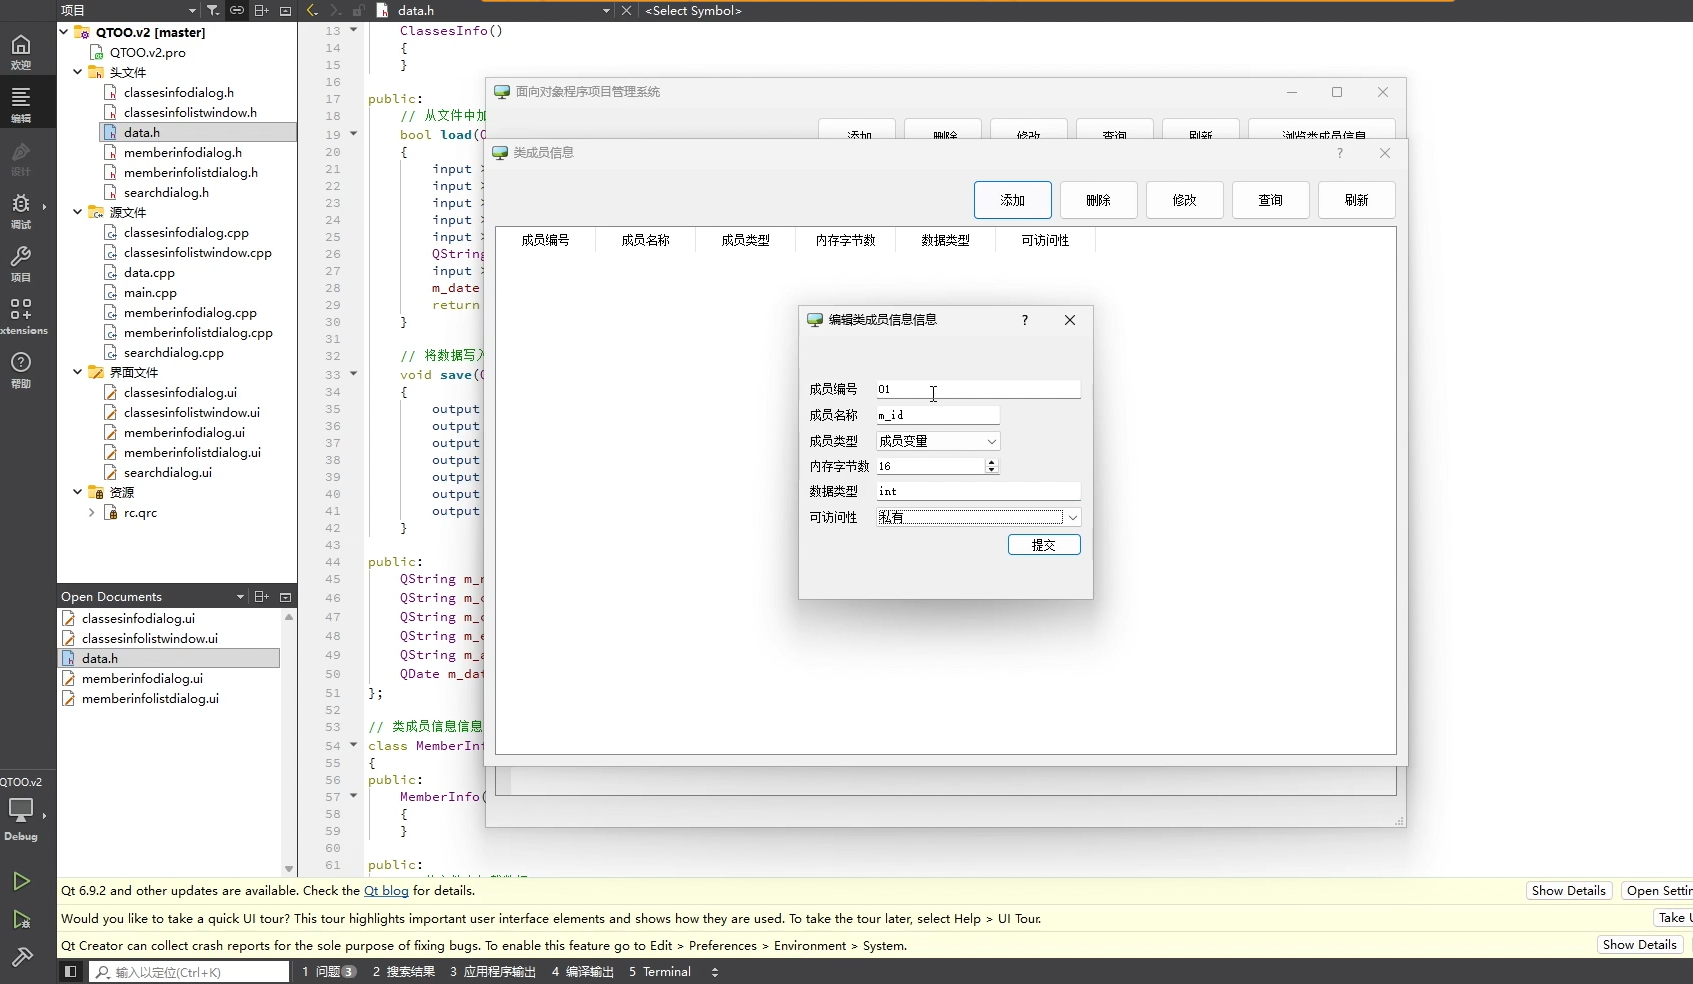Screen dimensions: 1693x984
Task: Open the 4 编译输出 pane
Action: [582, 971]
